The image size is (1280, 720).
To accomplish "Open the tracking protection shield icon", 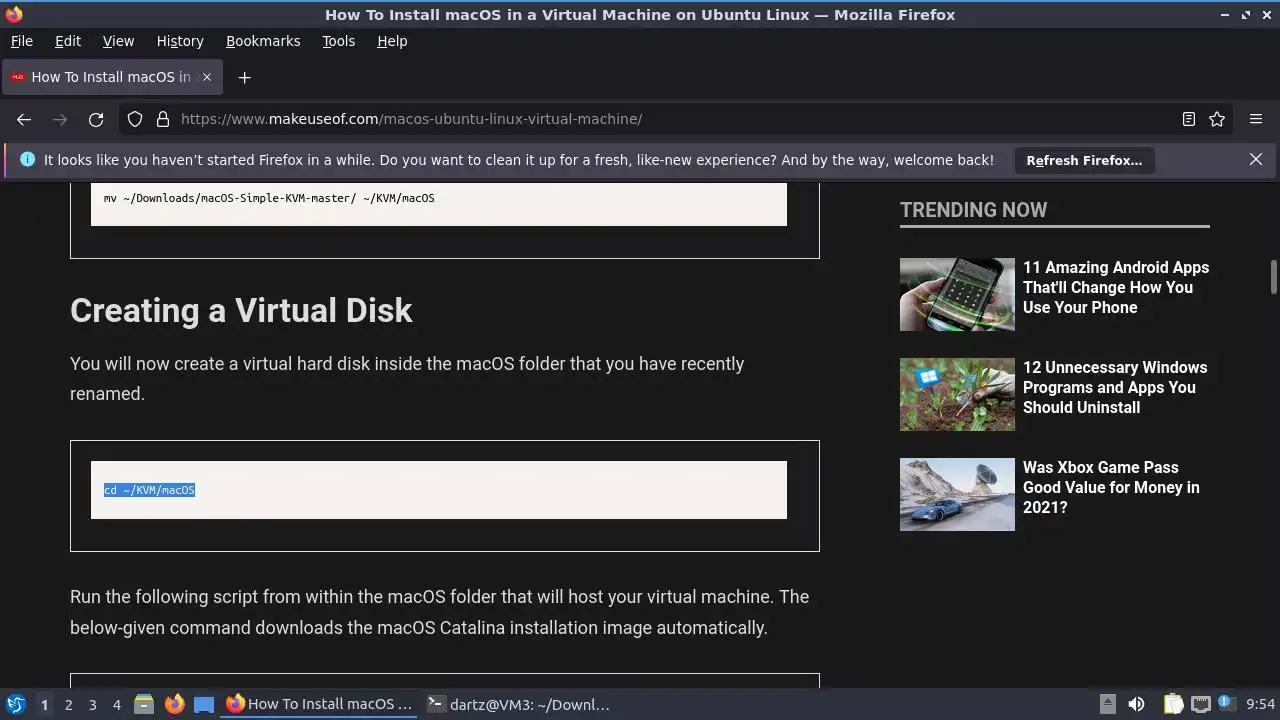I will [x=135, y=119].
